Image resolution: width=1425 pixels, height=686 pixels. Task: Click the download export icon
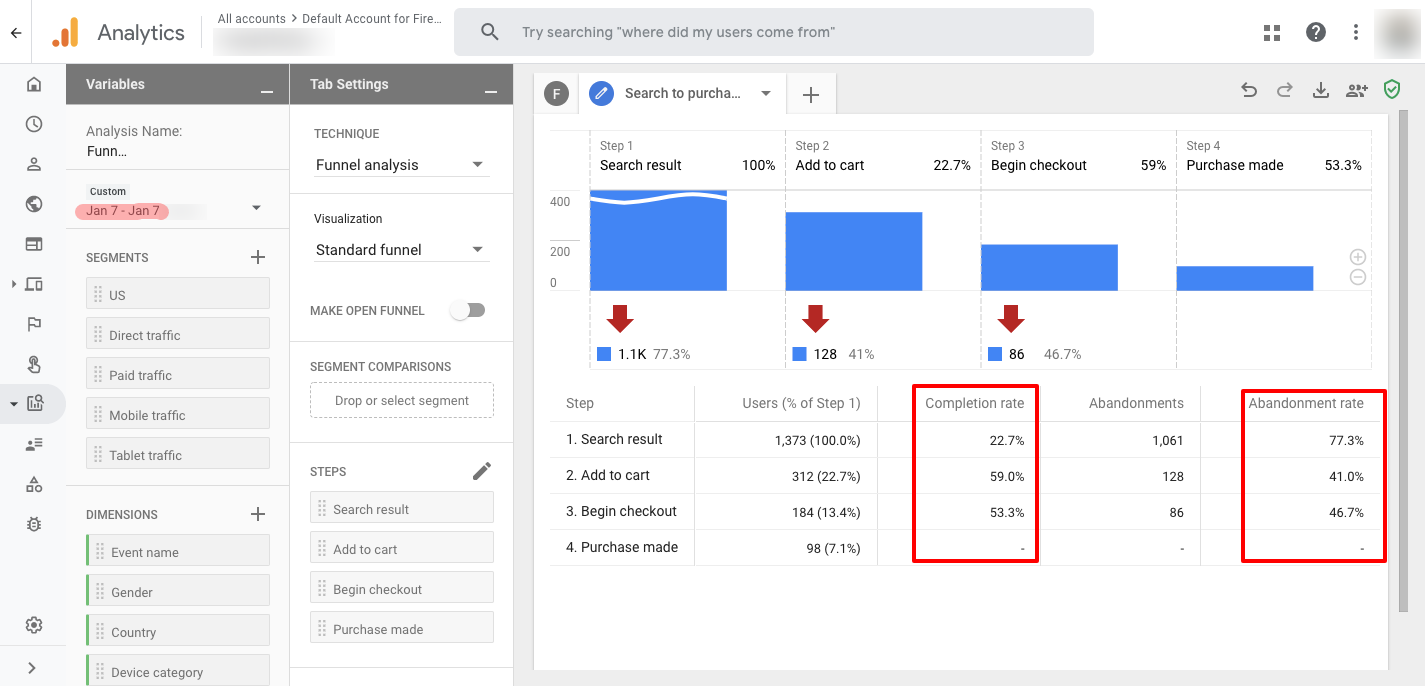point(1320,90)
